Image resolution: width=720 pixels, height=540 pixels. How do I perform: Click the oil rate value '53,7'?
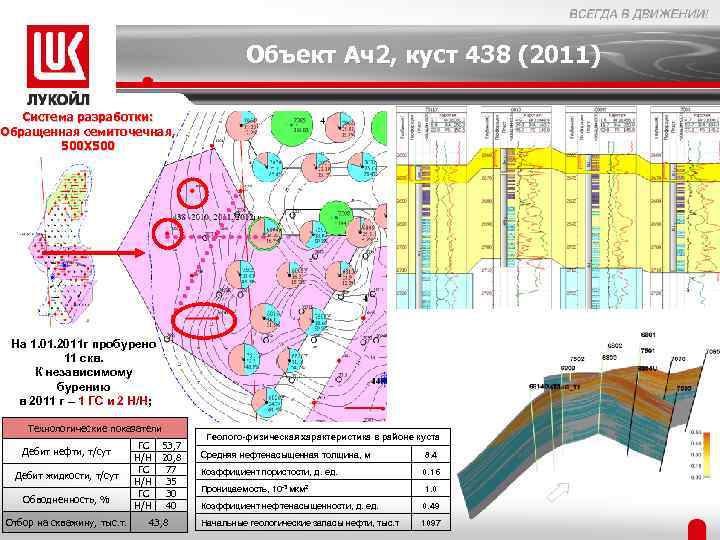[172, 445]
